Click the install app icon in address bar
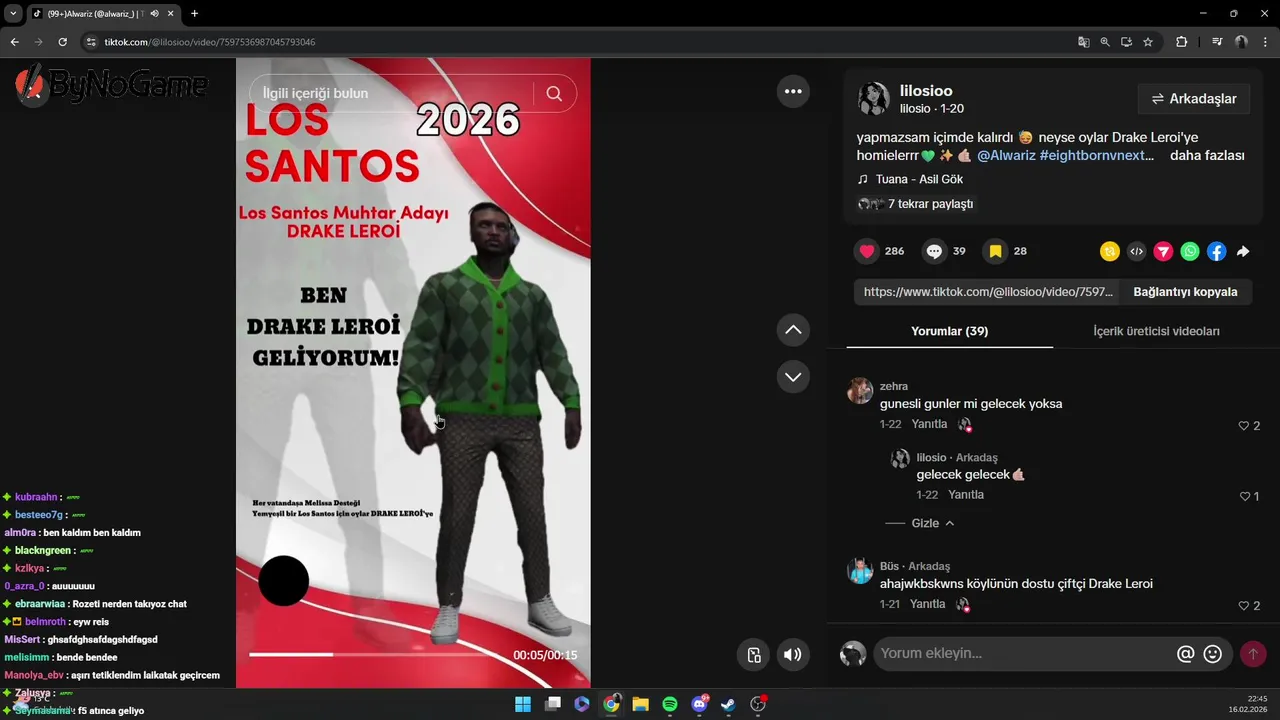This screenshot has height=720, width=1280. (x=1126, y=42)
